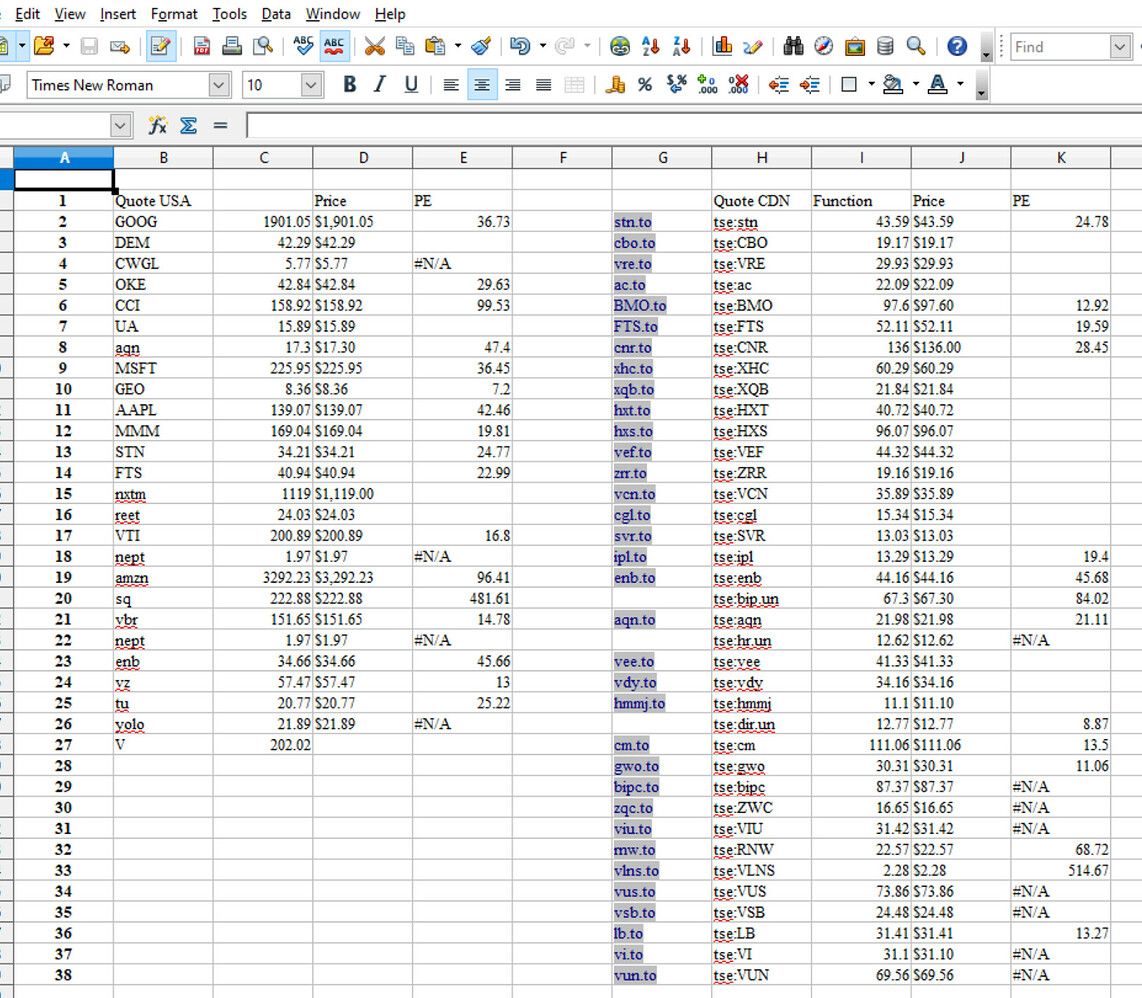Click the Function Wizard fx icon
1142x998 pixels.
(158, 125)
